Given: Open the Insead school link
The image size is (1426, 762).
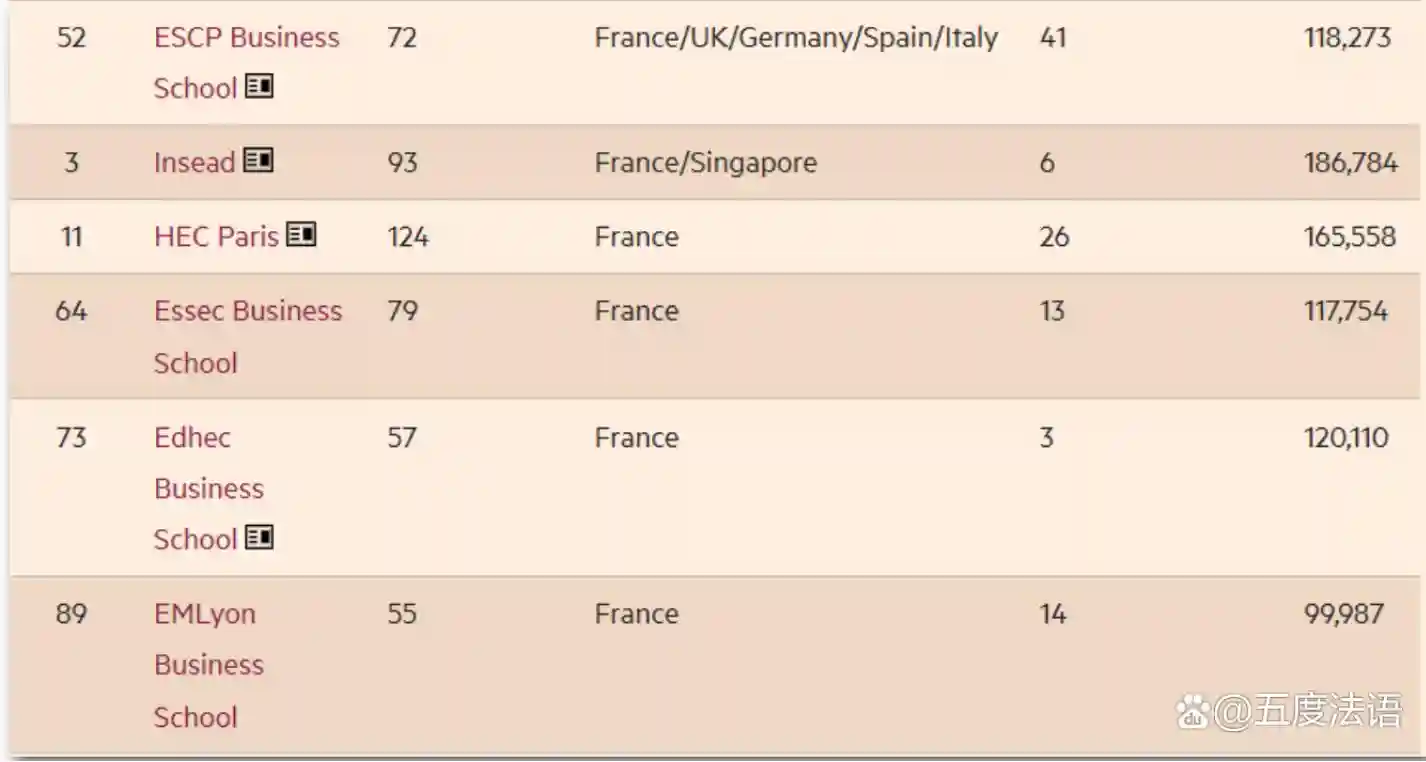Looking at the screenshot, I should (x=194, y=162).
